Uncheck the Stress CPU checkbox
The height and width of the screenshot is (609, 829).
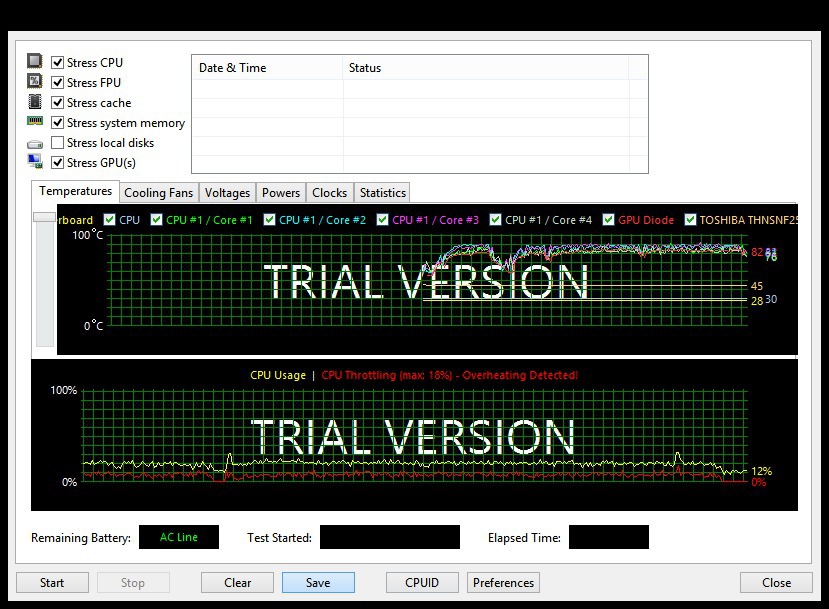[x=58, y=62]
